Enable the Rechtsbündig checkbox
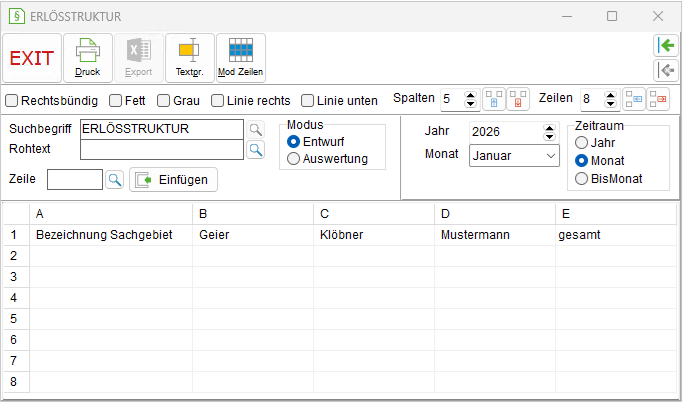683x402 pixels. tap(11, 101)
